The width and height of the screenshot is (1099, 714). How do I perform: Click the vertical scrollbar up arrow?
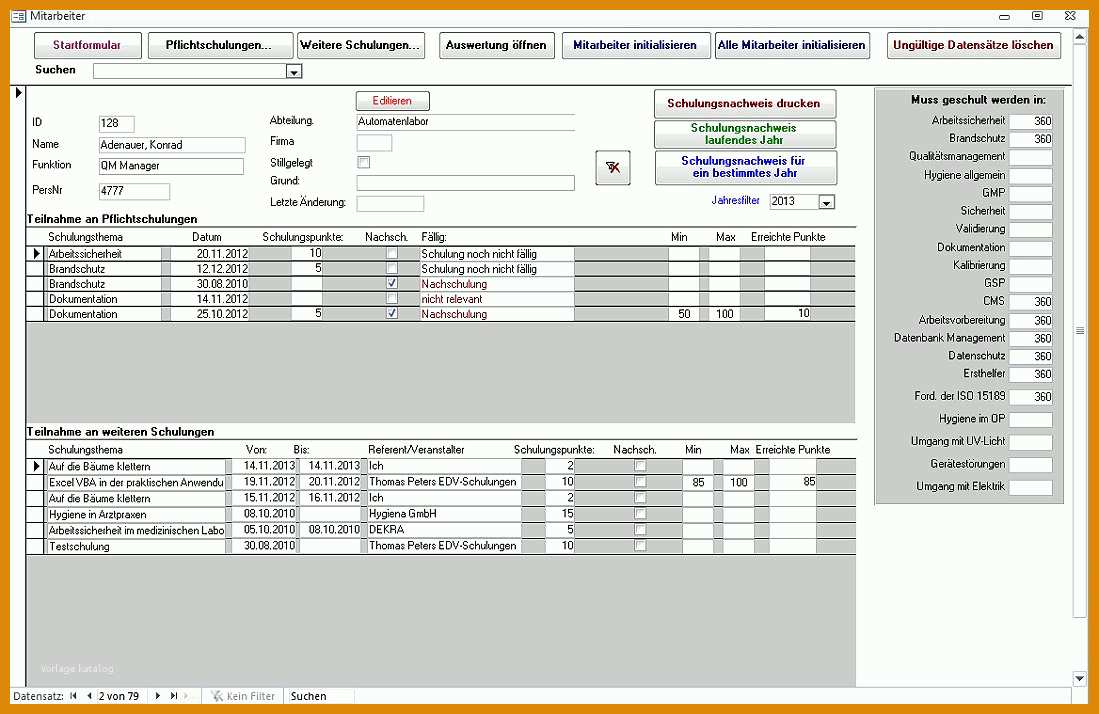pyautogui.click(x=1080, y=37)
